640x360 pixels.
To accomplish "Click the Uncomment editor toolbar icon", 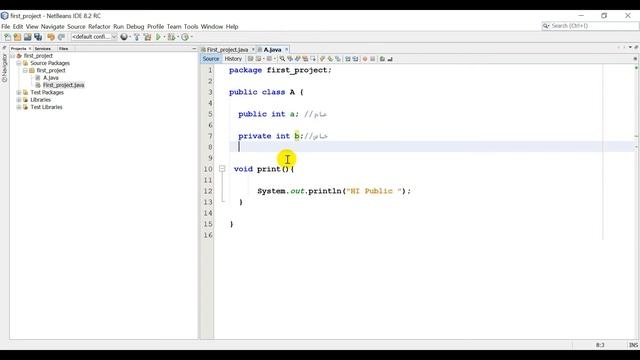I will coord(390,59).
